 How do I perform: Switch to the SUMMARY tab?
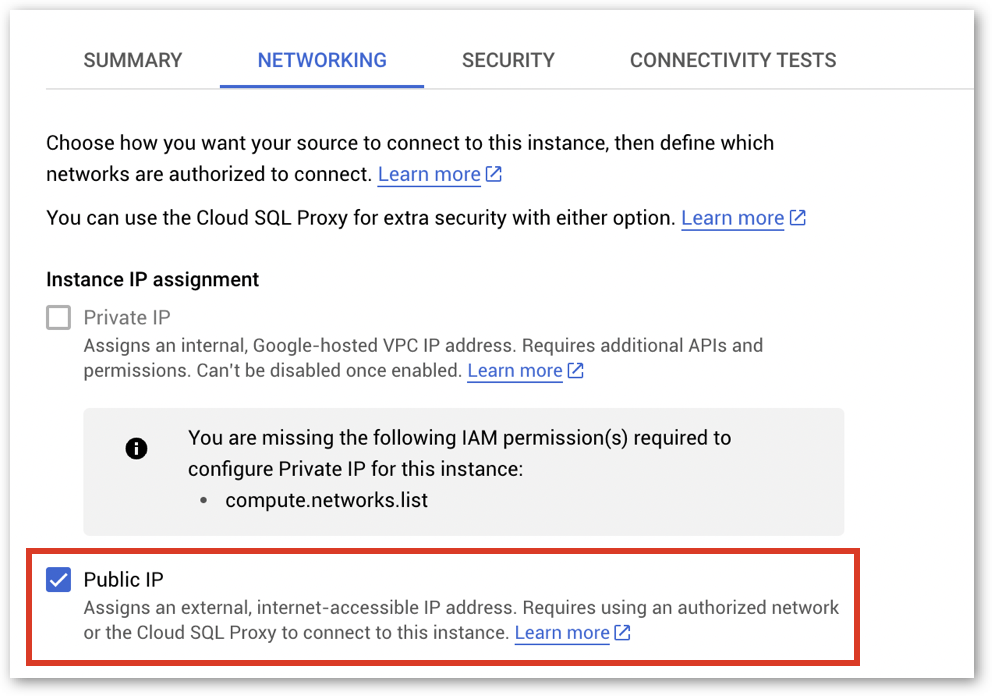[133, 60]
